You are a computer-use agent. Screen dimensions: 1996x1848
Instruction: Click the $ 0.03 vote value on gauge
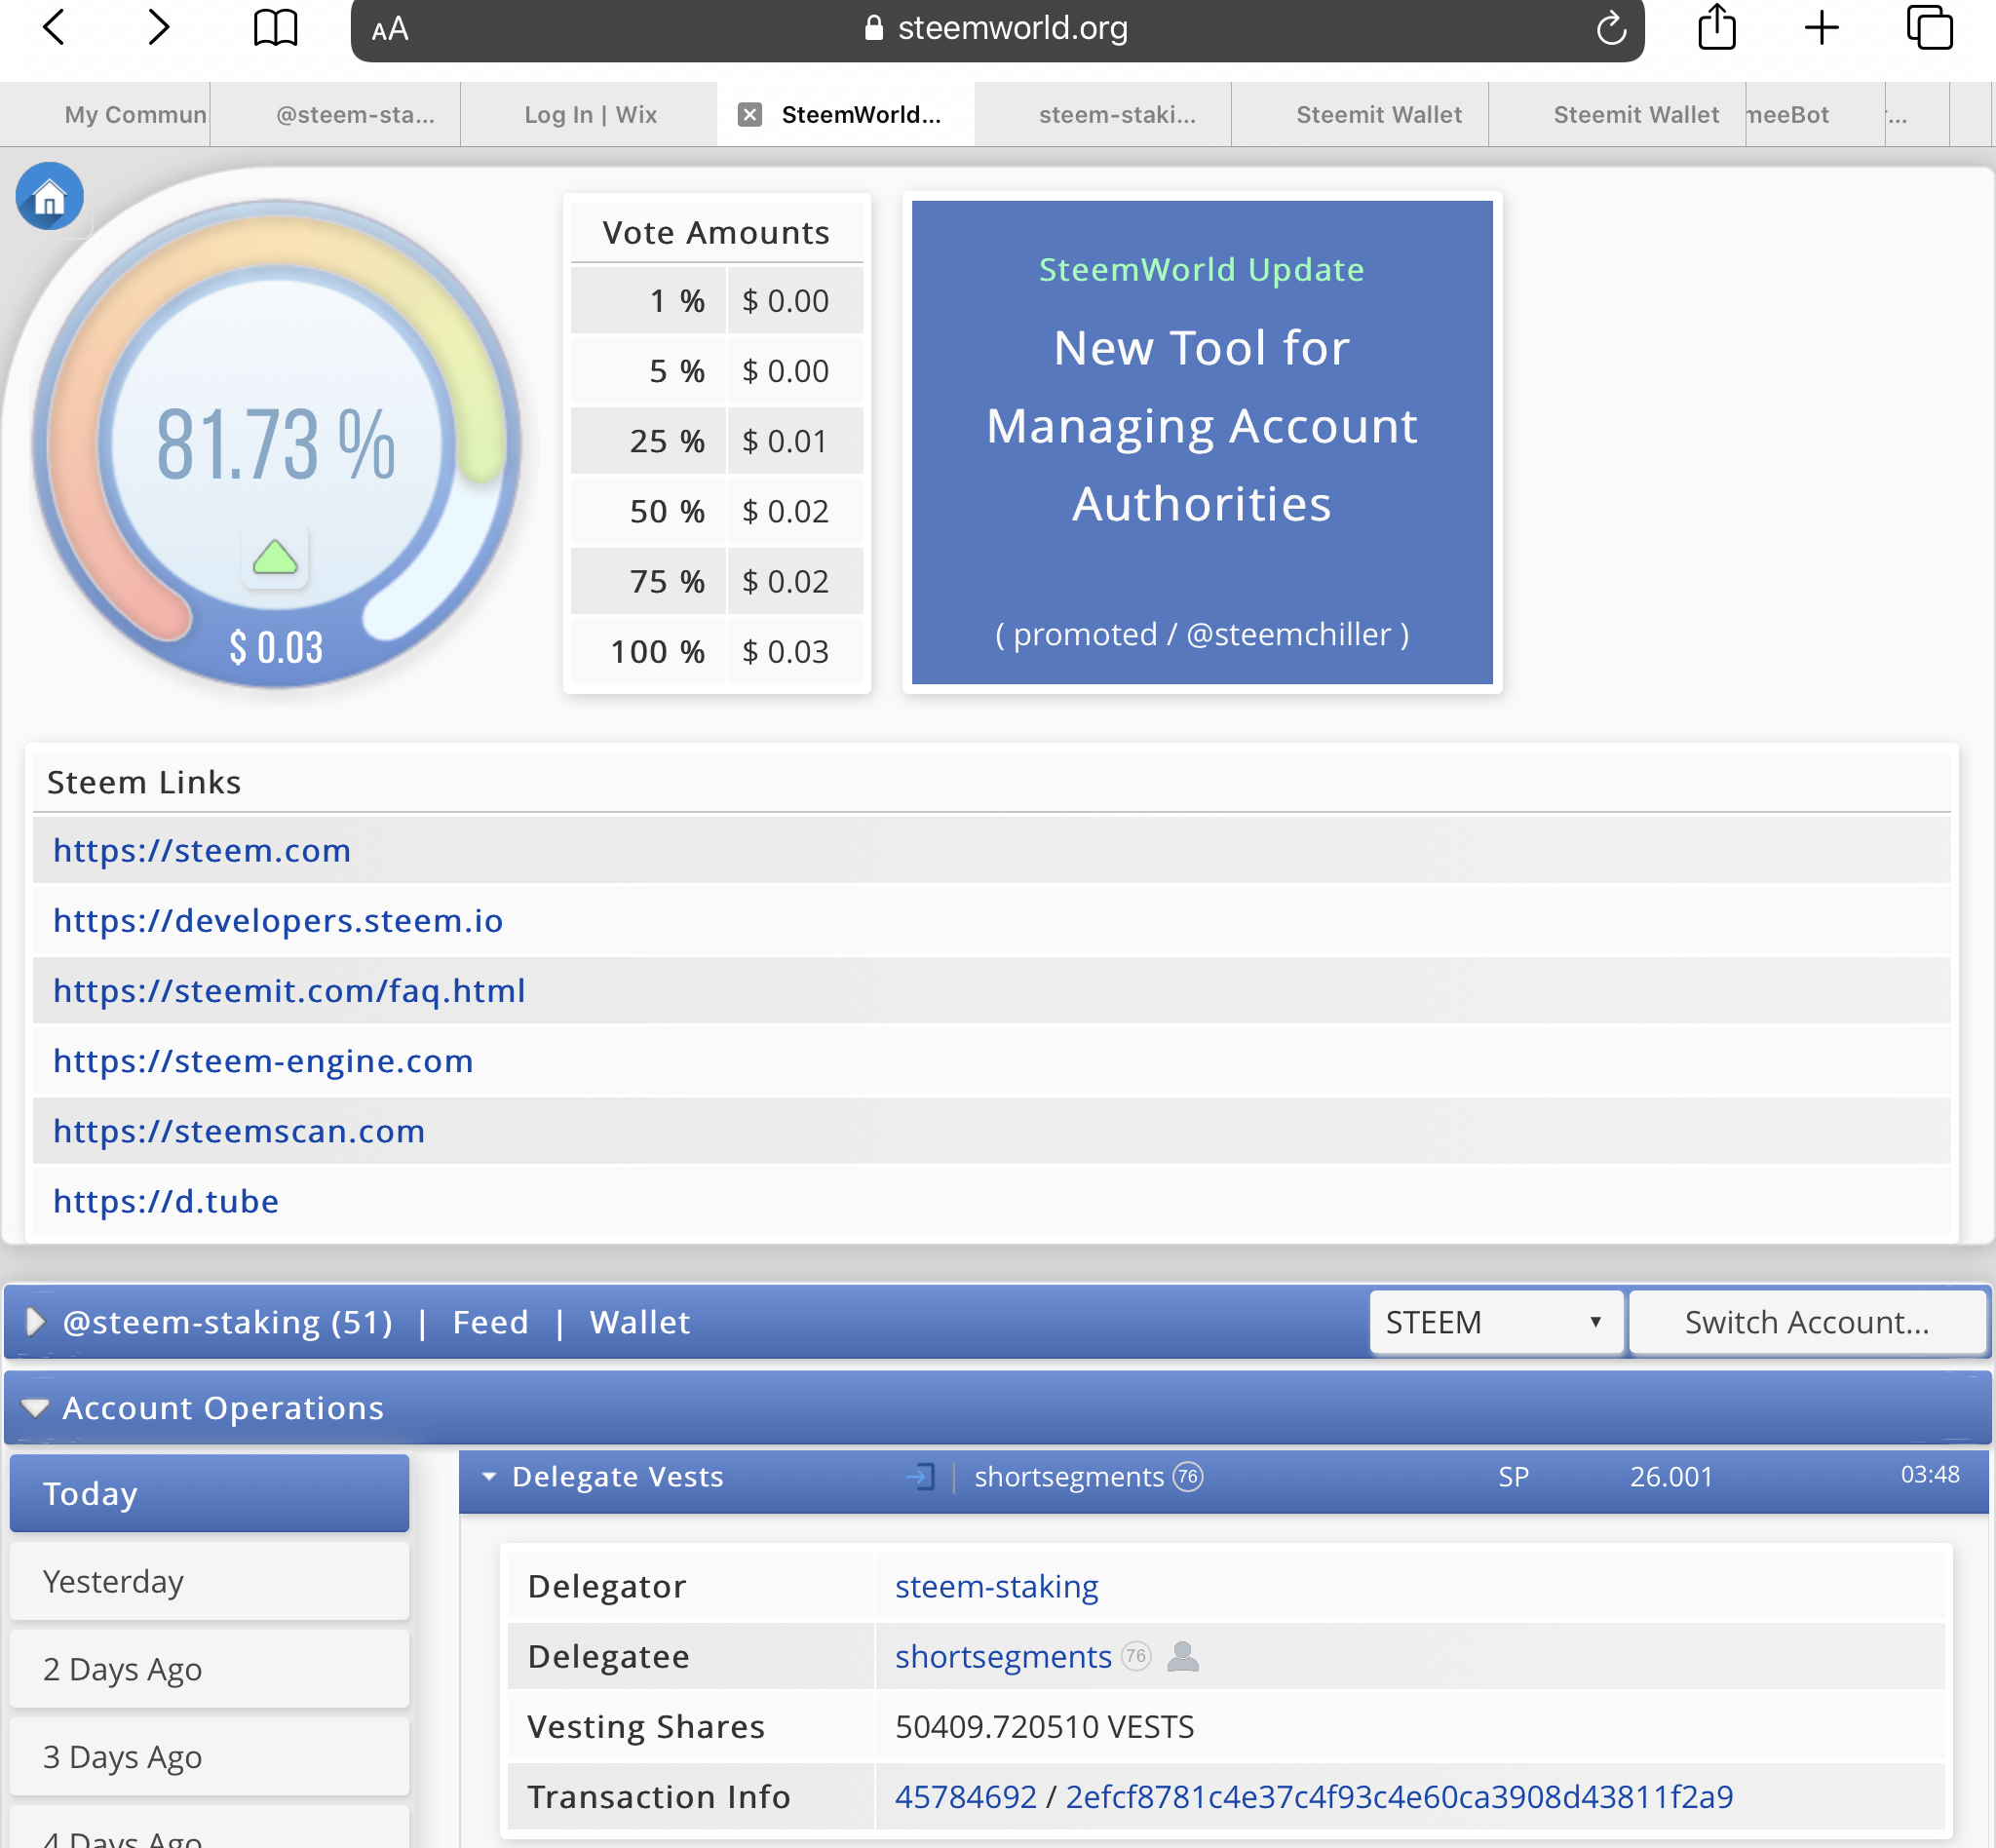(x=276, y=648)
